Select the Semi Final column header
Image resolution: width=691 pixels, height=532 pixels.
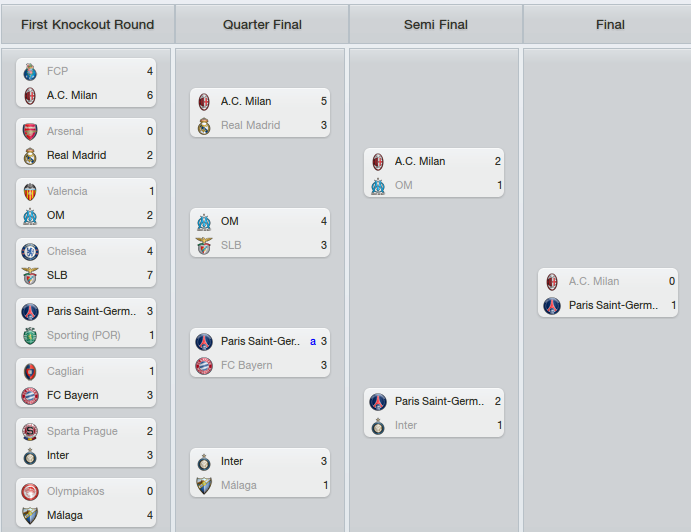[x=436, y=25]
